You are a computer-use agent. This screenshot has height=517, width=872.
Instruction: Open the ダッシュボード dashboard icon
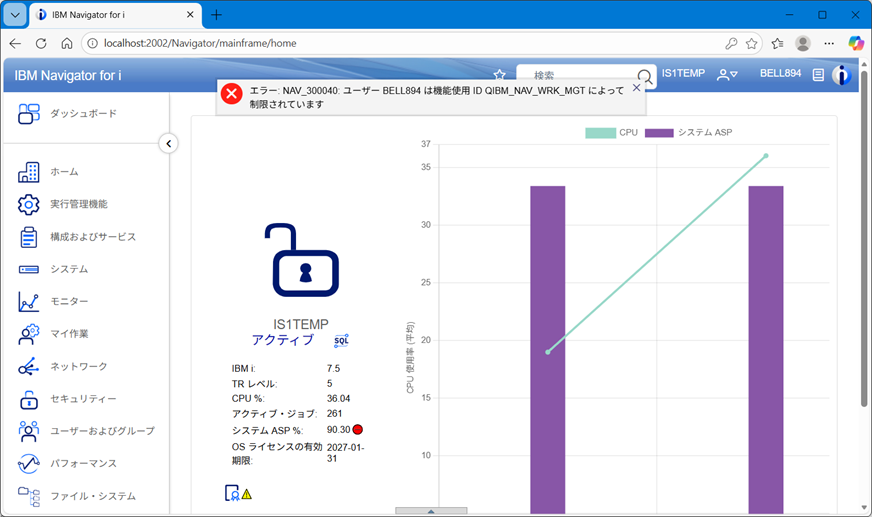28,114
